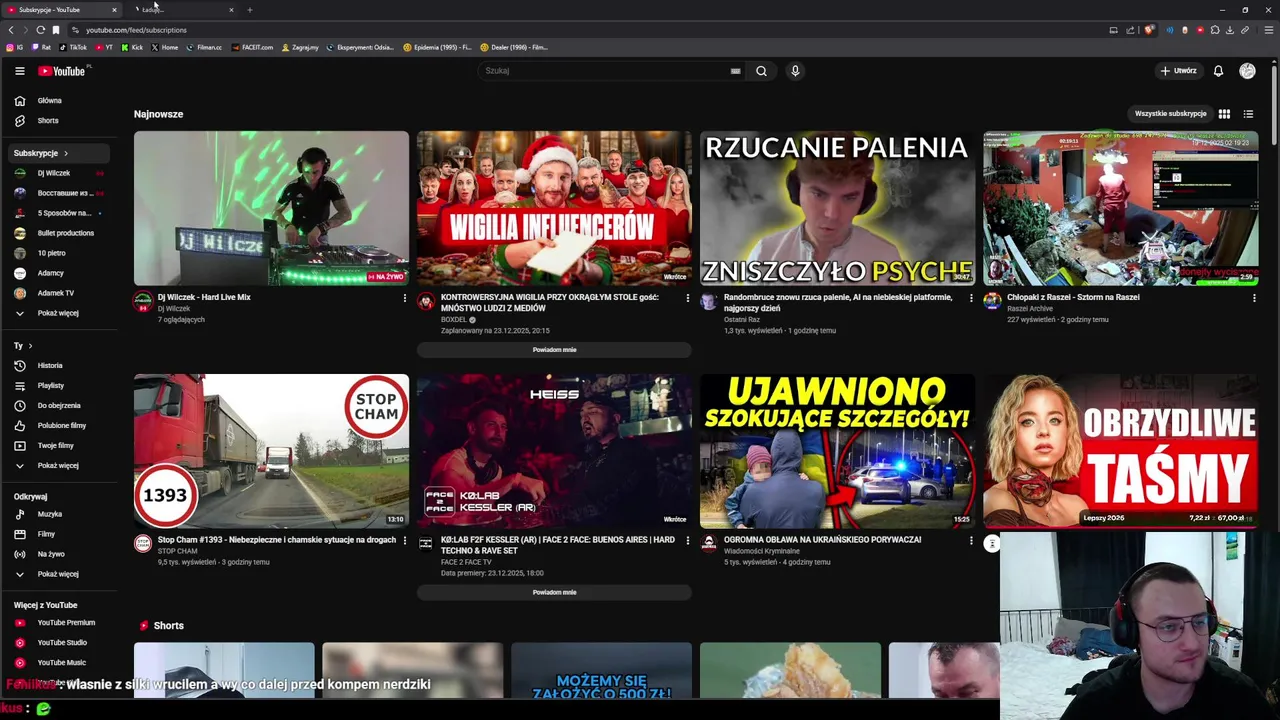Open more options for Randombruce video

click(x=970, y=298)
